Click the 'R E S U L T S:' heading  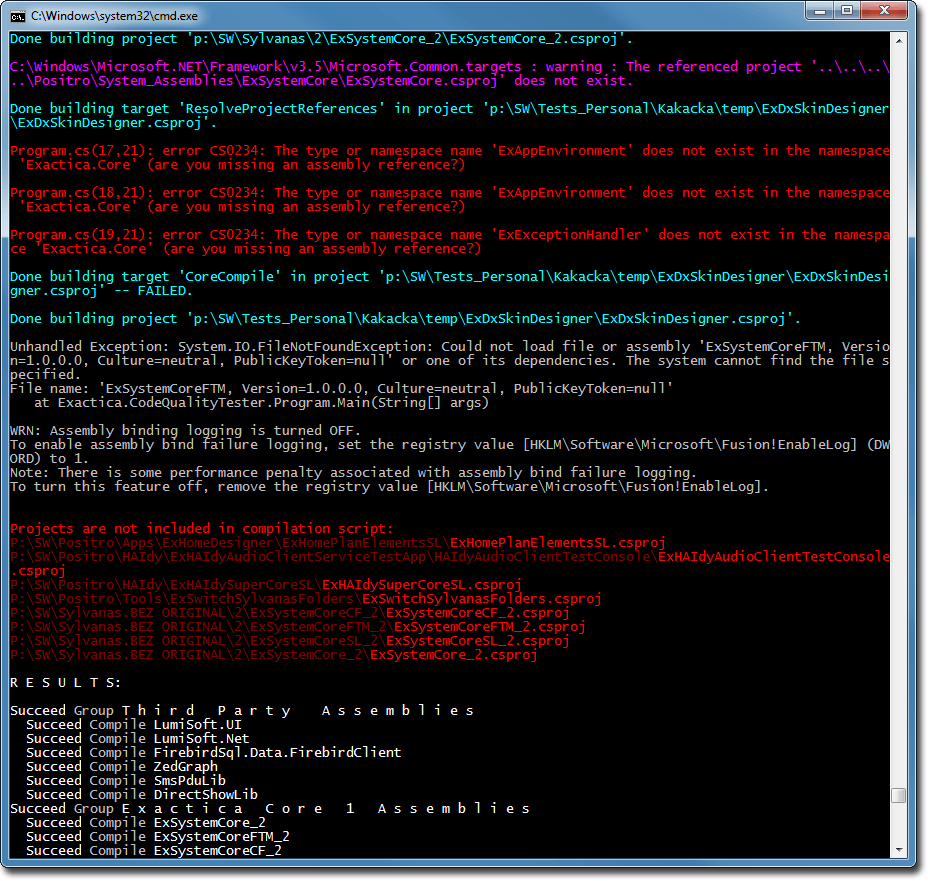point(66,682)
